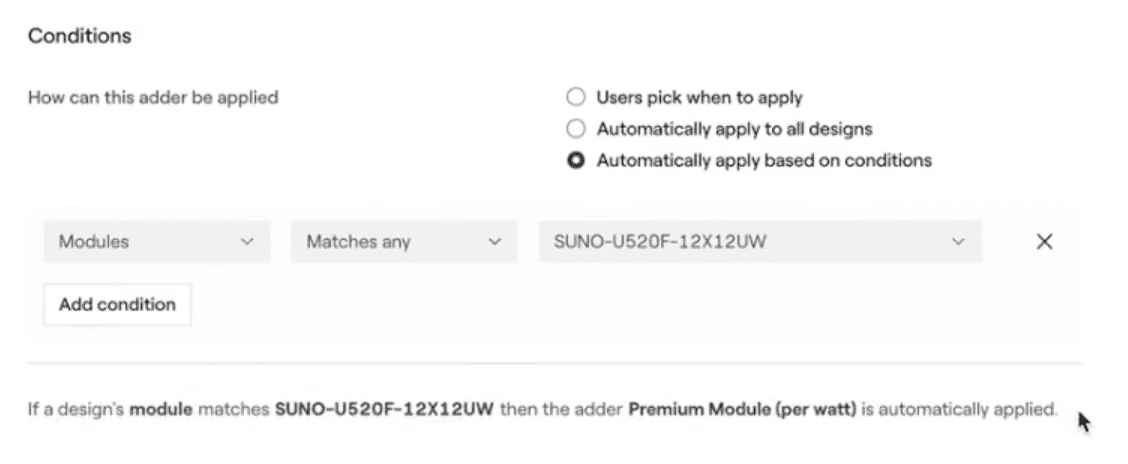The image size is (1128, 464).
Task: Select the 'Automatically apply based on conditions' radio circle
Action: click(x=576, y=160)
